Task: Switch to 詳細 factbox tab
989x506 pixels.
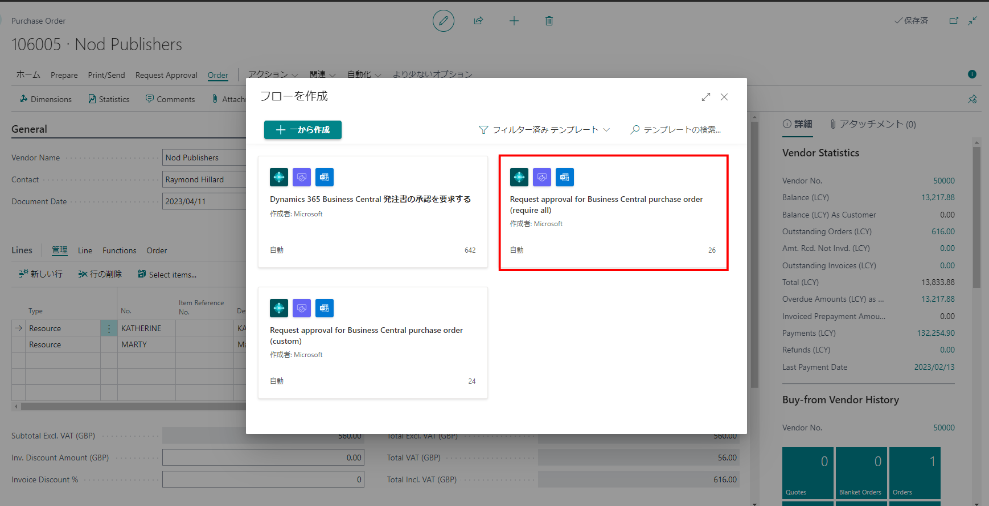Action: point(797,124)
